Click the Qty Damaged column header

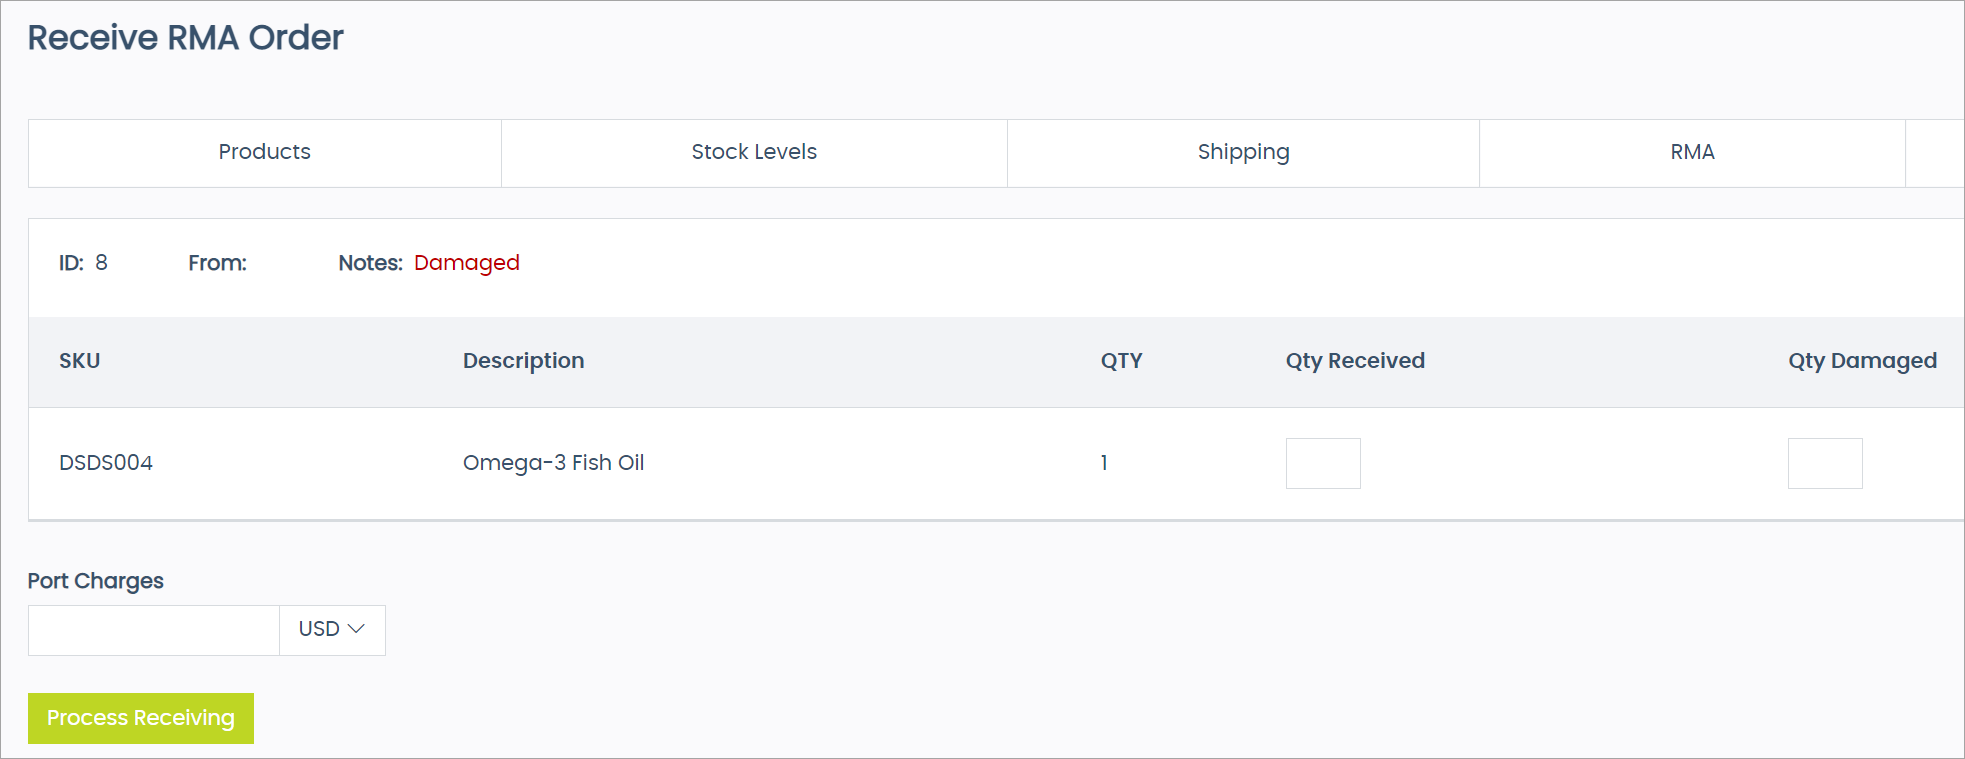click(1862, 361)
